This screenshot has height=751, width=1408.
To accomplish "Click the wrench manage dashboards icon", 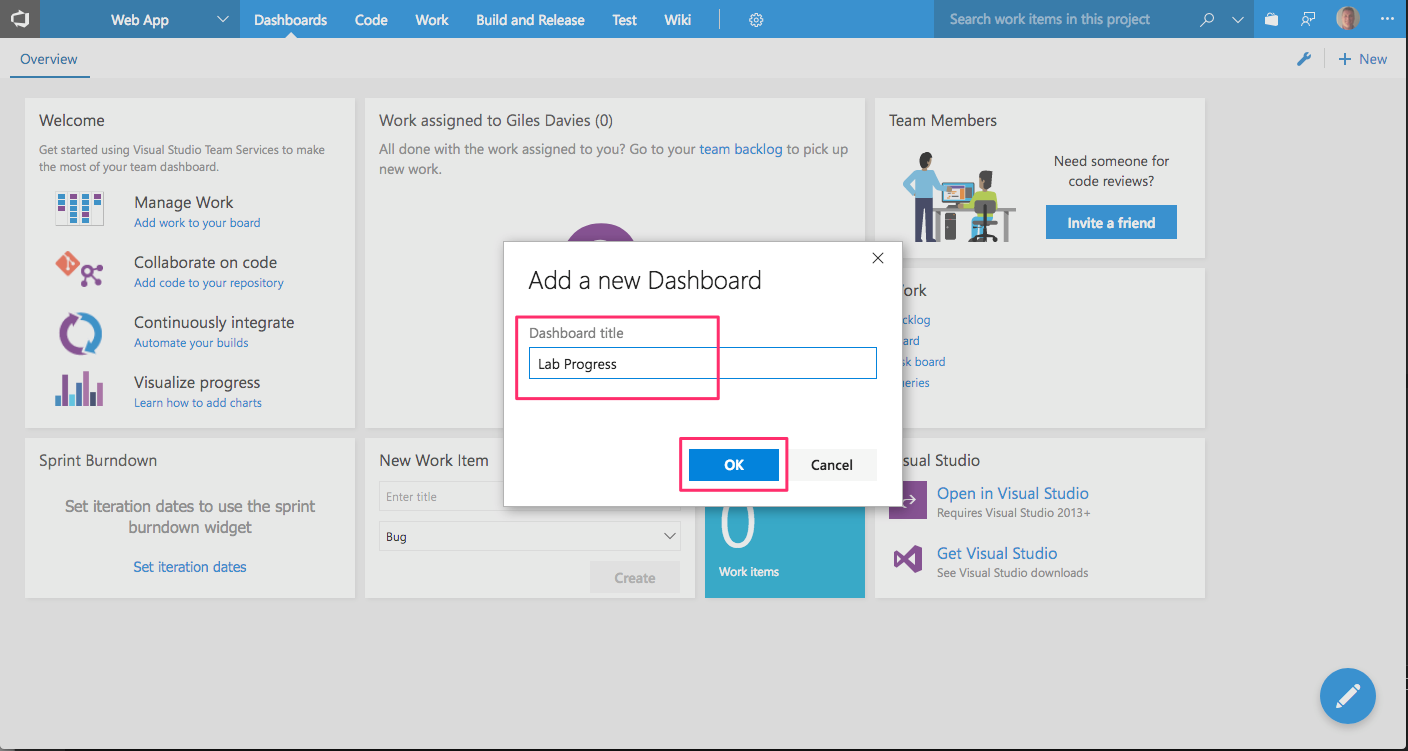I will pos(1304,59).
